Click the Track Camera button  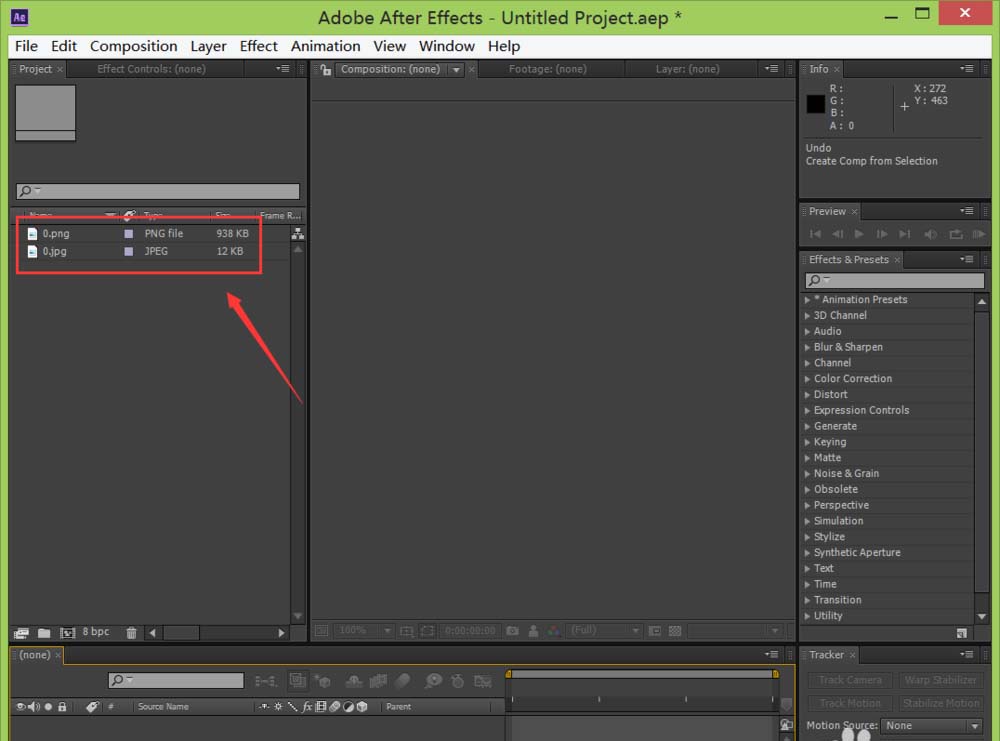pos(850,680)
